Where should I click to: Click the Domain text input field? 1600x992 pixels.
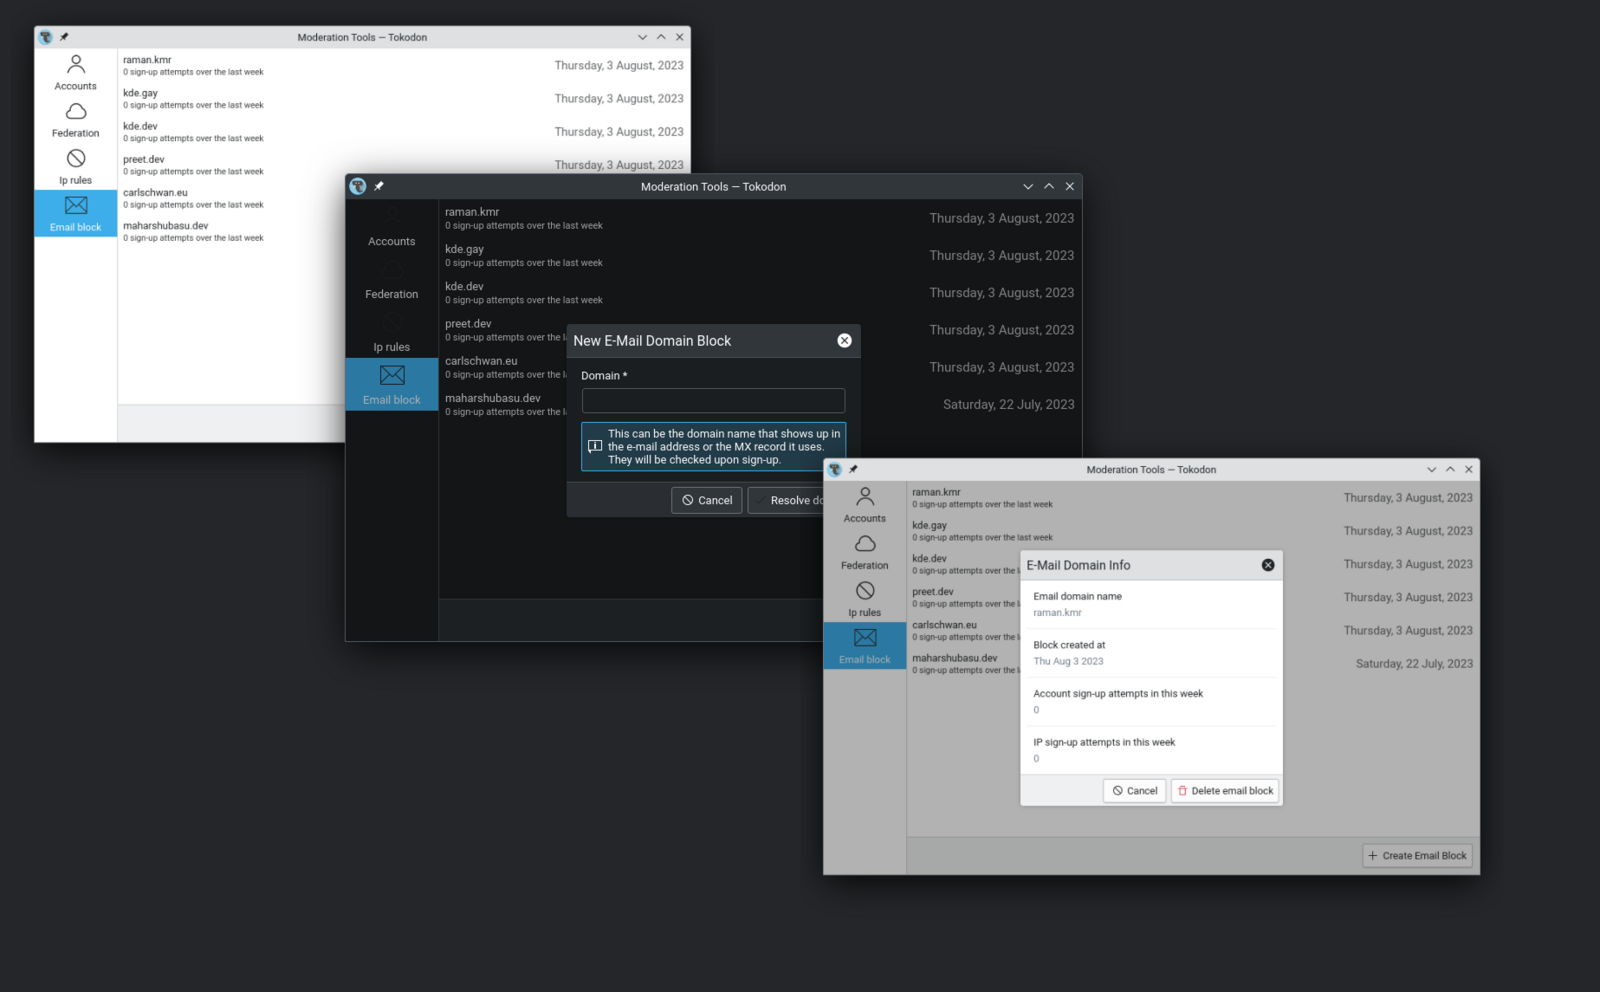coord(713,401)
